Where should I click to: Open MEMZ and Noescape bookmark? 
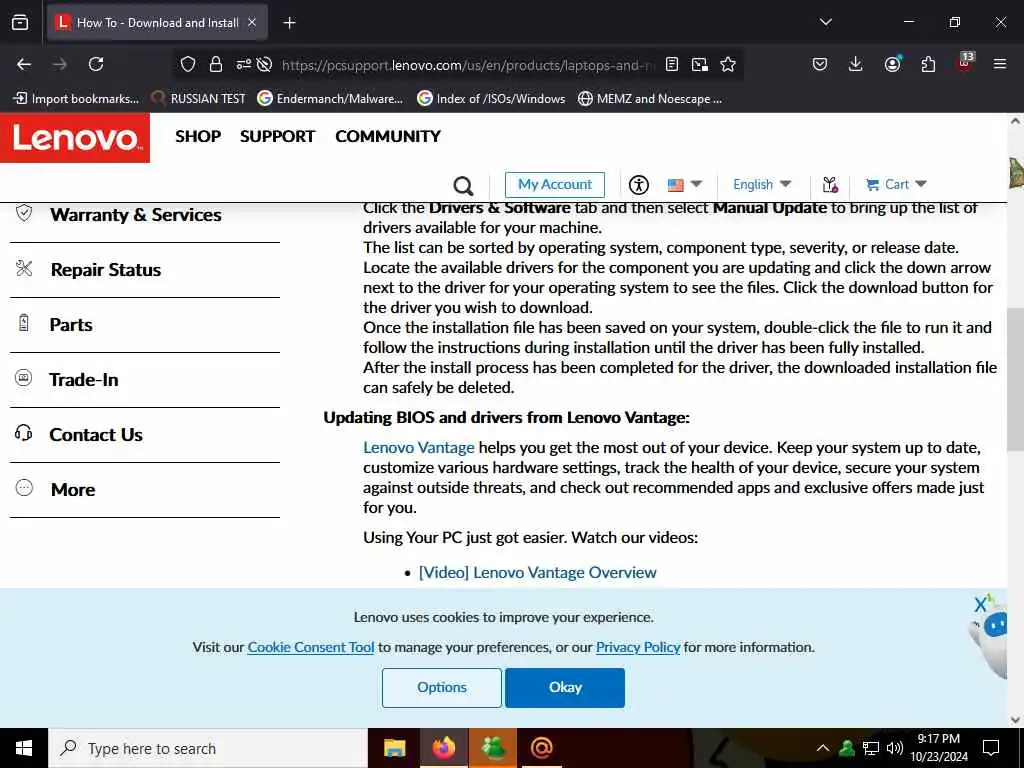(x=650, y=99)
